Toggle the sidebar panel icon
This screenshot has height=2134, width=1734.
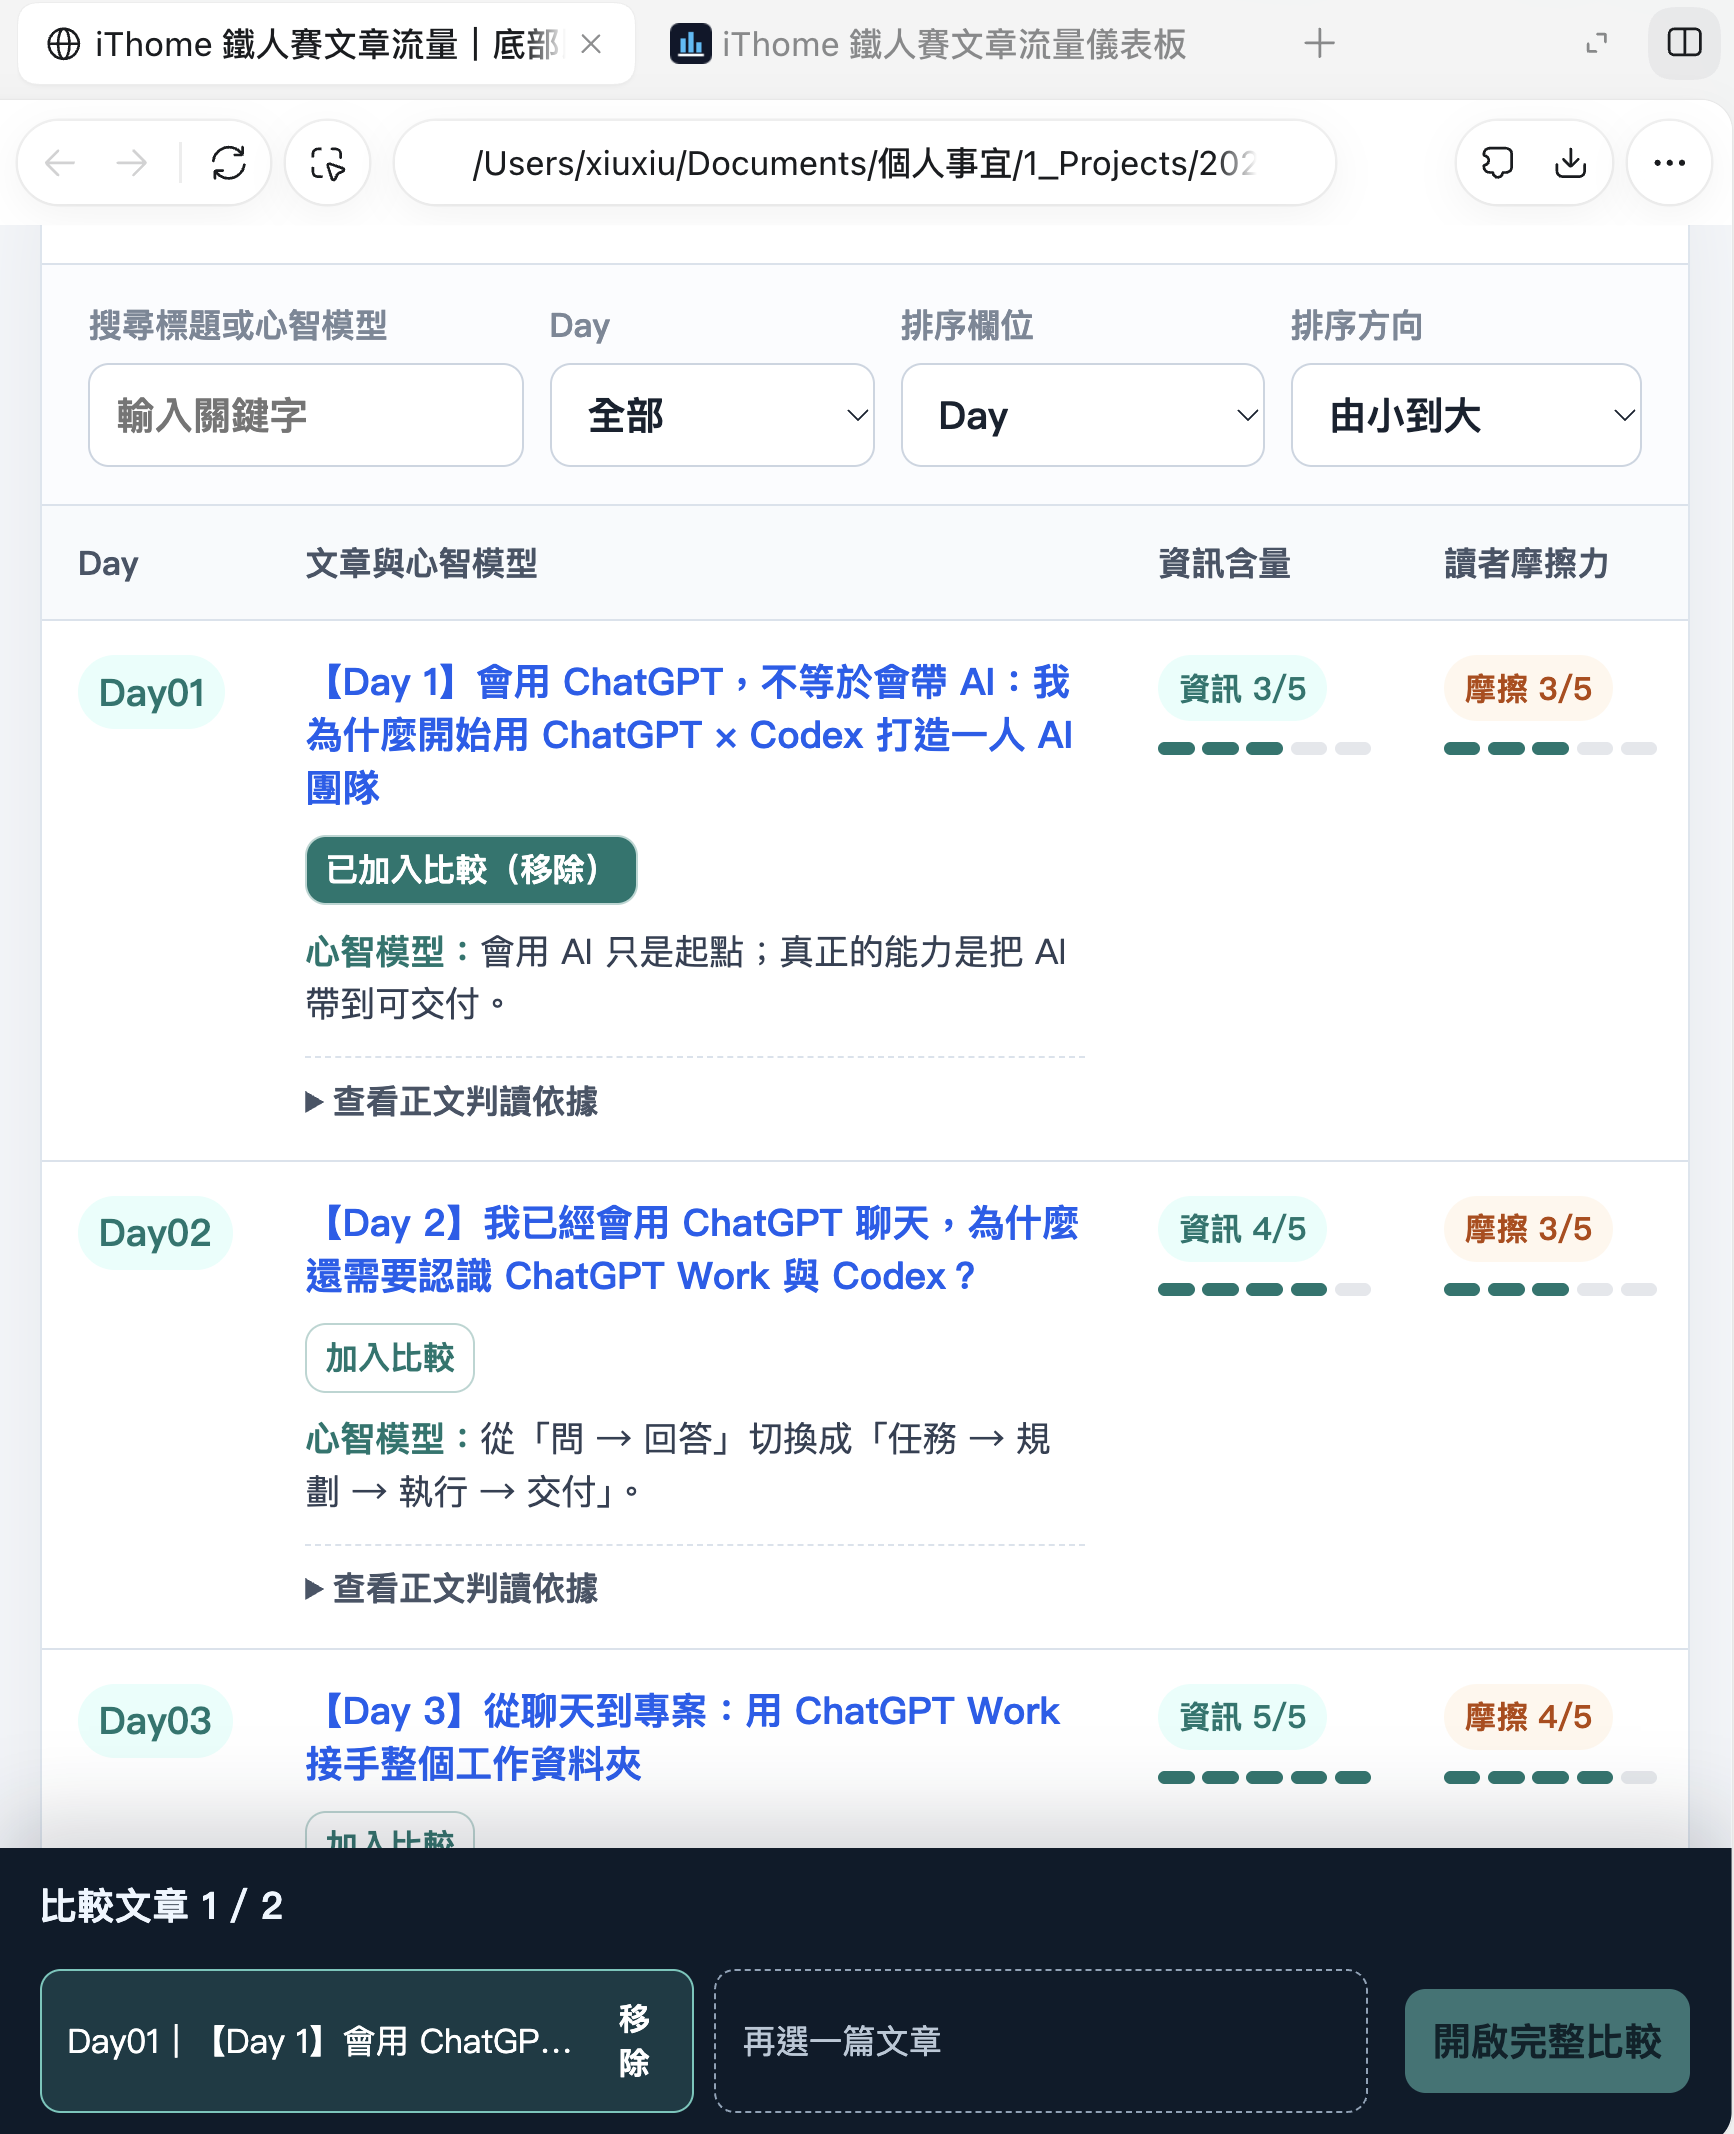(x=1684, y=43)
